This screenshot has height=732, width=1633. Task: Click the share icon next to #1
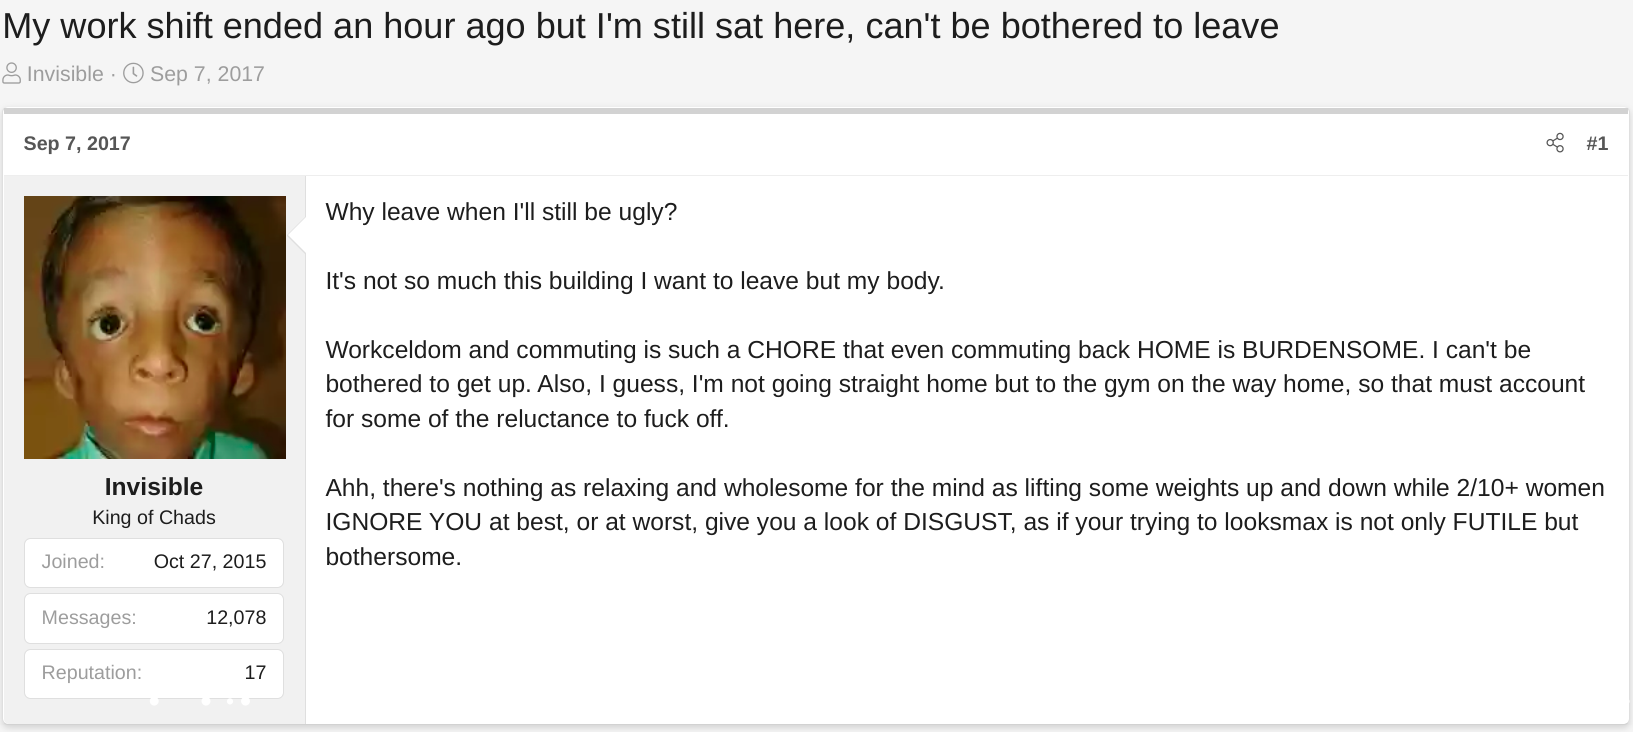(1555, 143)
